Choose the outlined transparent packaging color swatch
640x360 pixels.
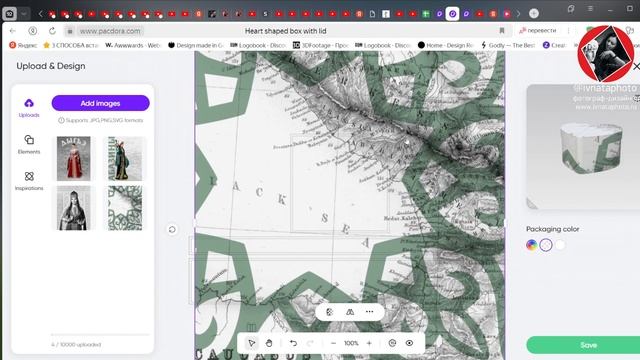[546, 245]
